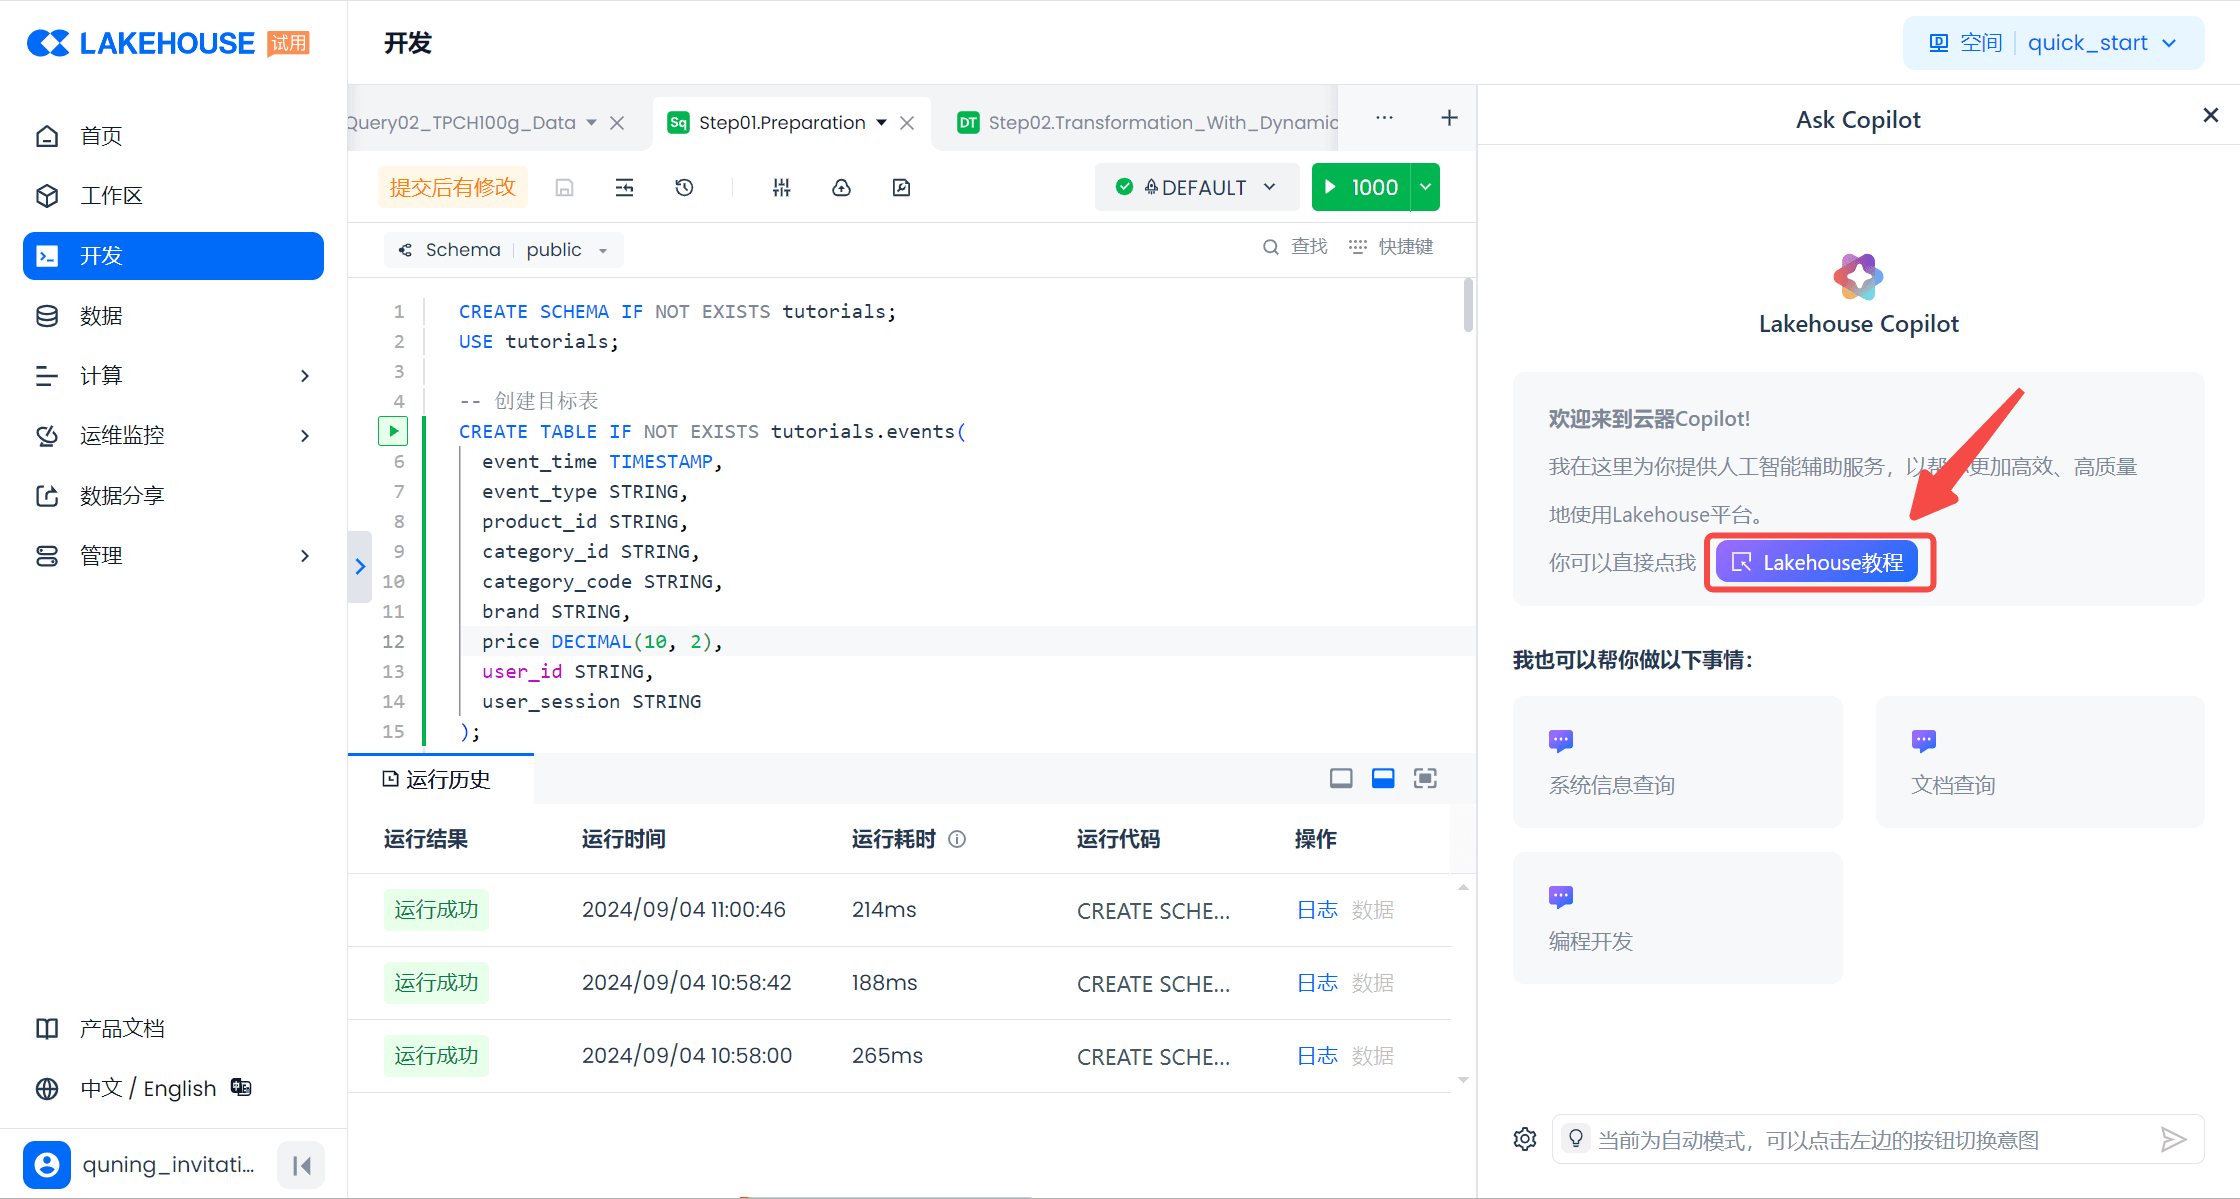Viewport: 2240px width, 1199px height.
Task: Toggle the half-height results panel layout
Action: [1383, 778]
